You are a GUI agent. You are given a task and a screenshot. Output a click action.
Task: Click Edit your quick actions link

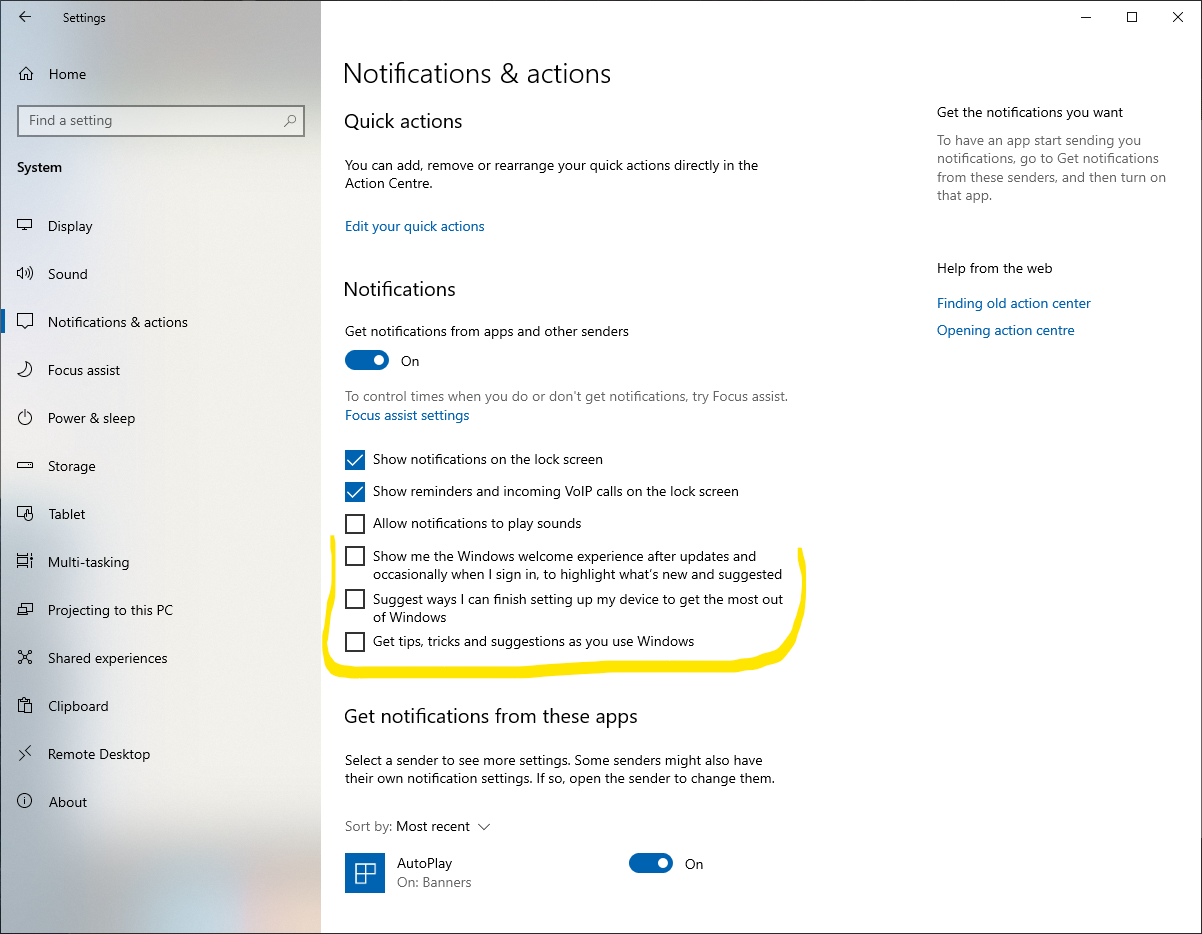click(x=414, y=226)
